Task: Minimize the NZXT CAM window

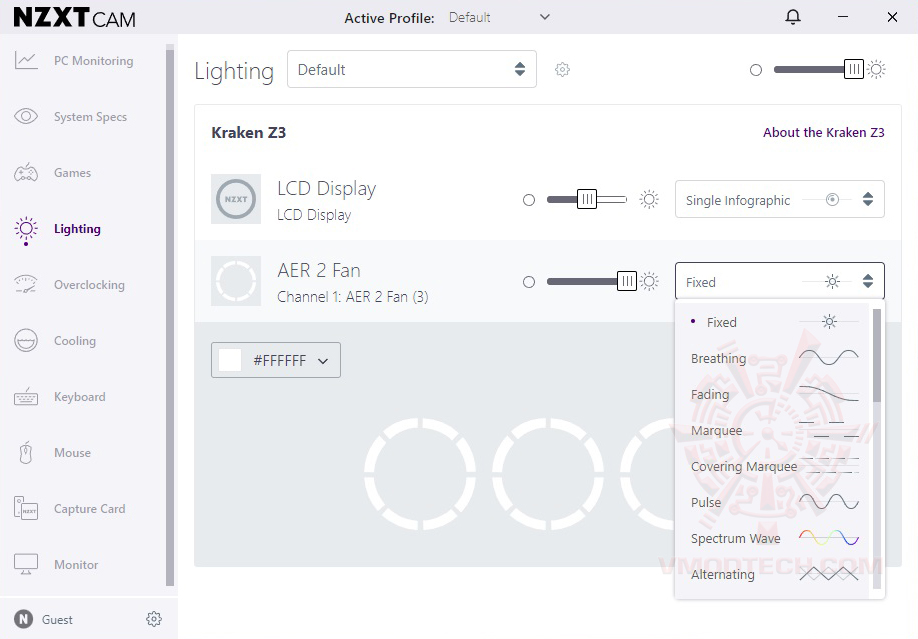Action: pos(842,18)
